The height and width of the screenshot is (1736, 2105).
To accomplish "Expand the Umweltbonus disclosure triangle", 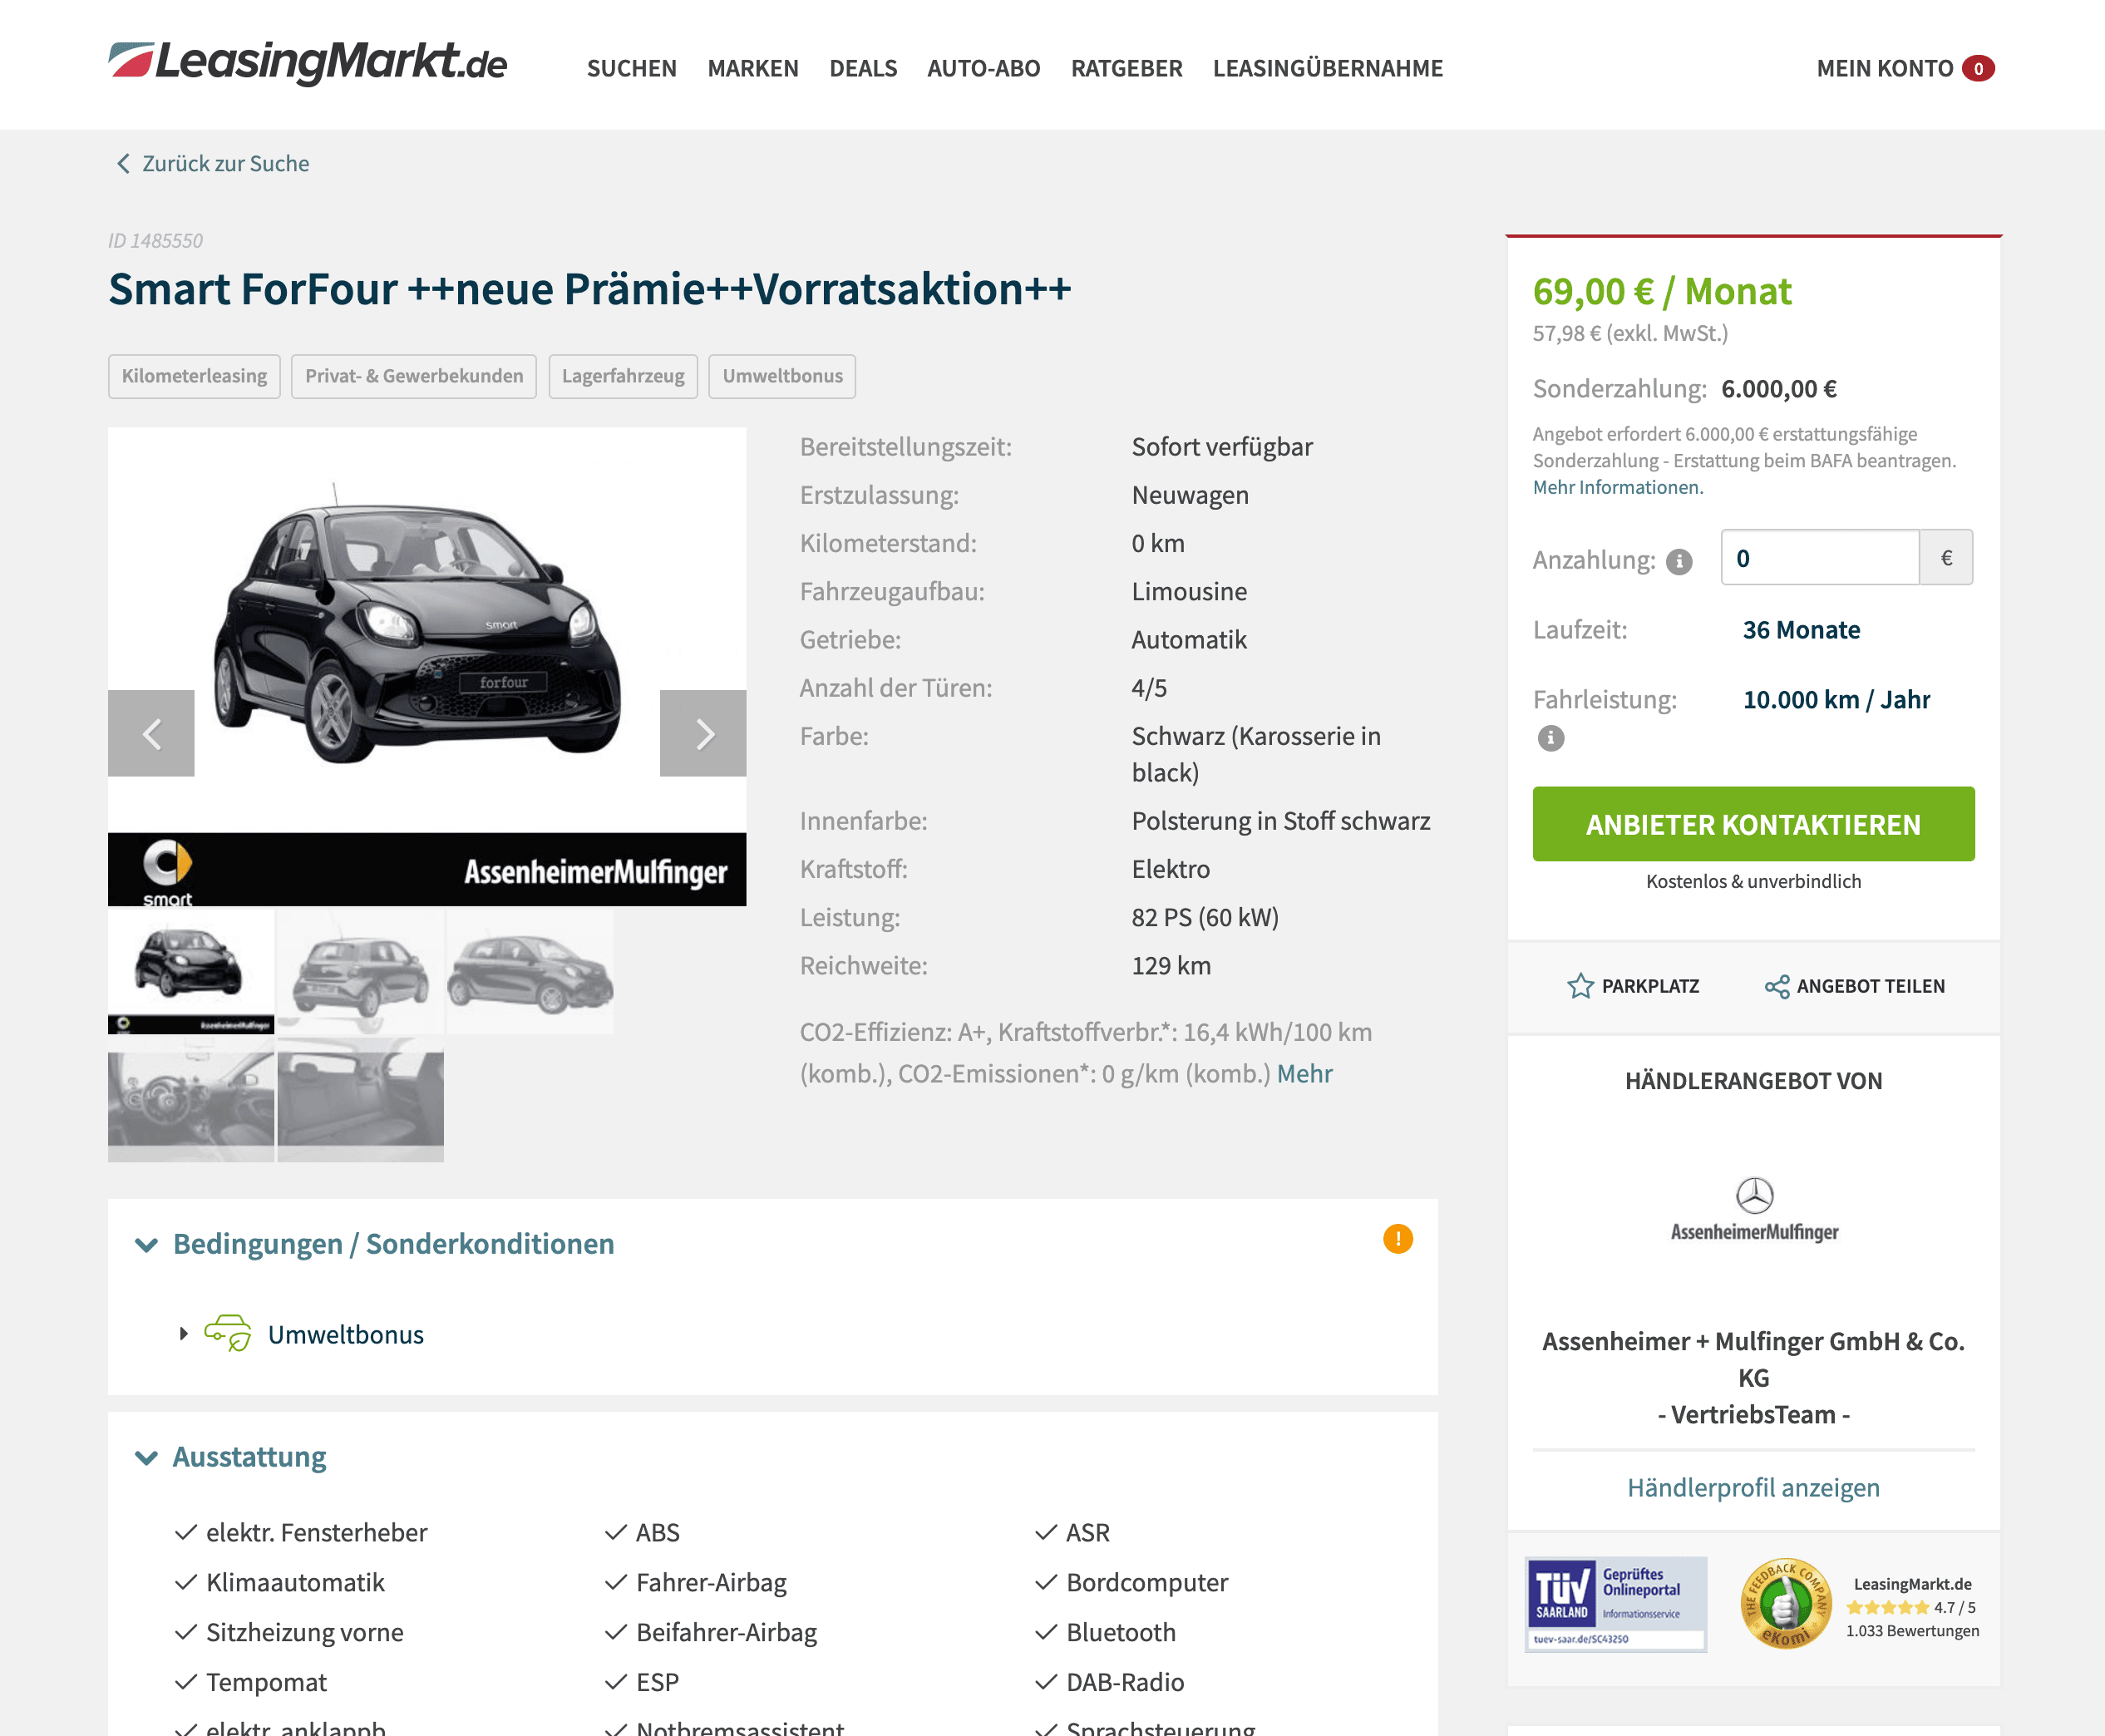I will [x=183, y=1333].
